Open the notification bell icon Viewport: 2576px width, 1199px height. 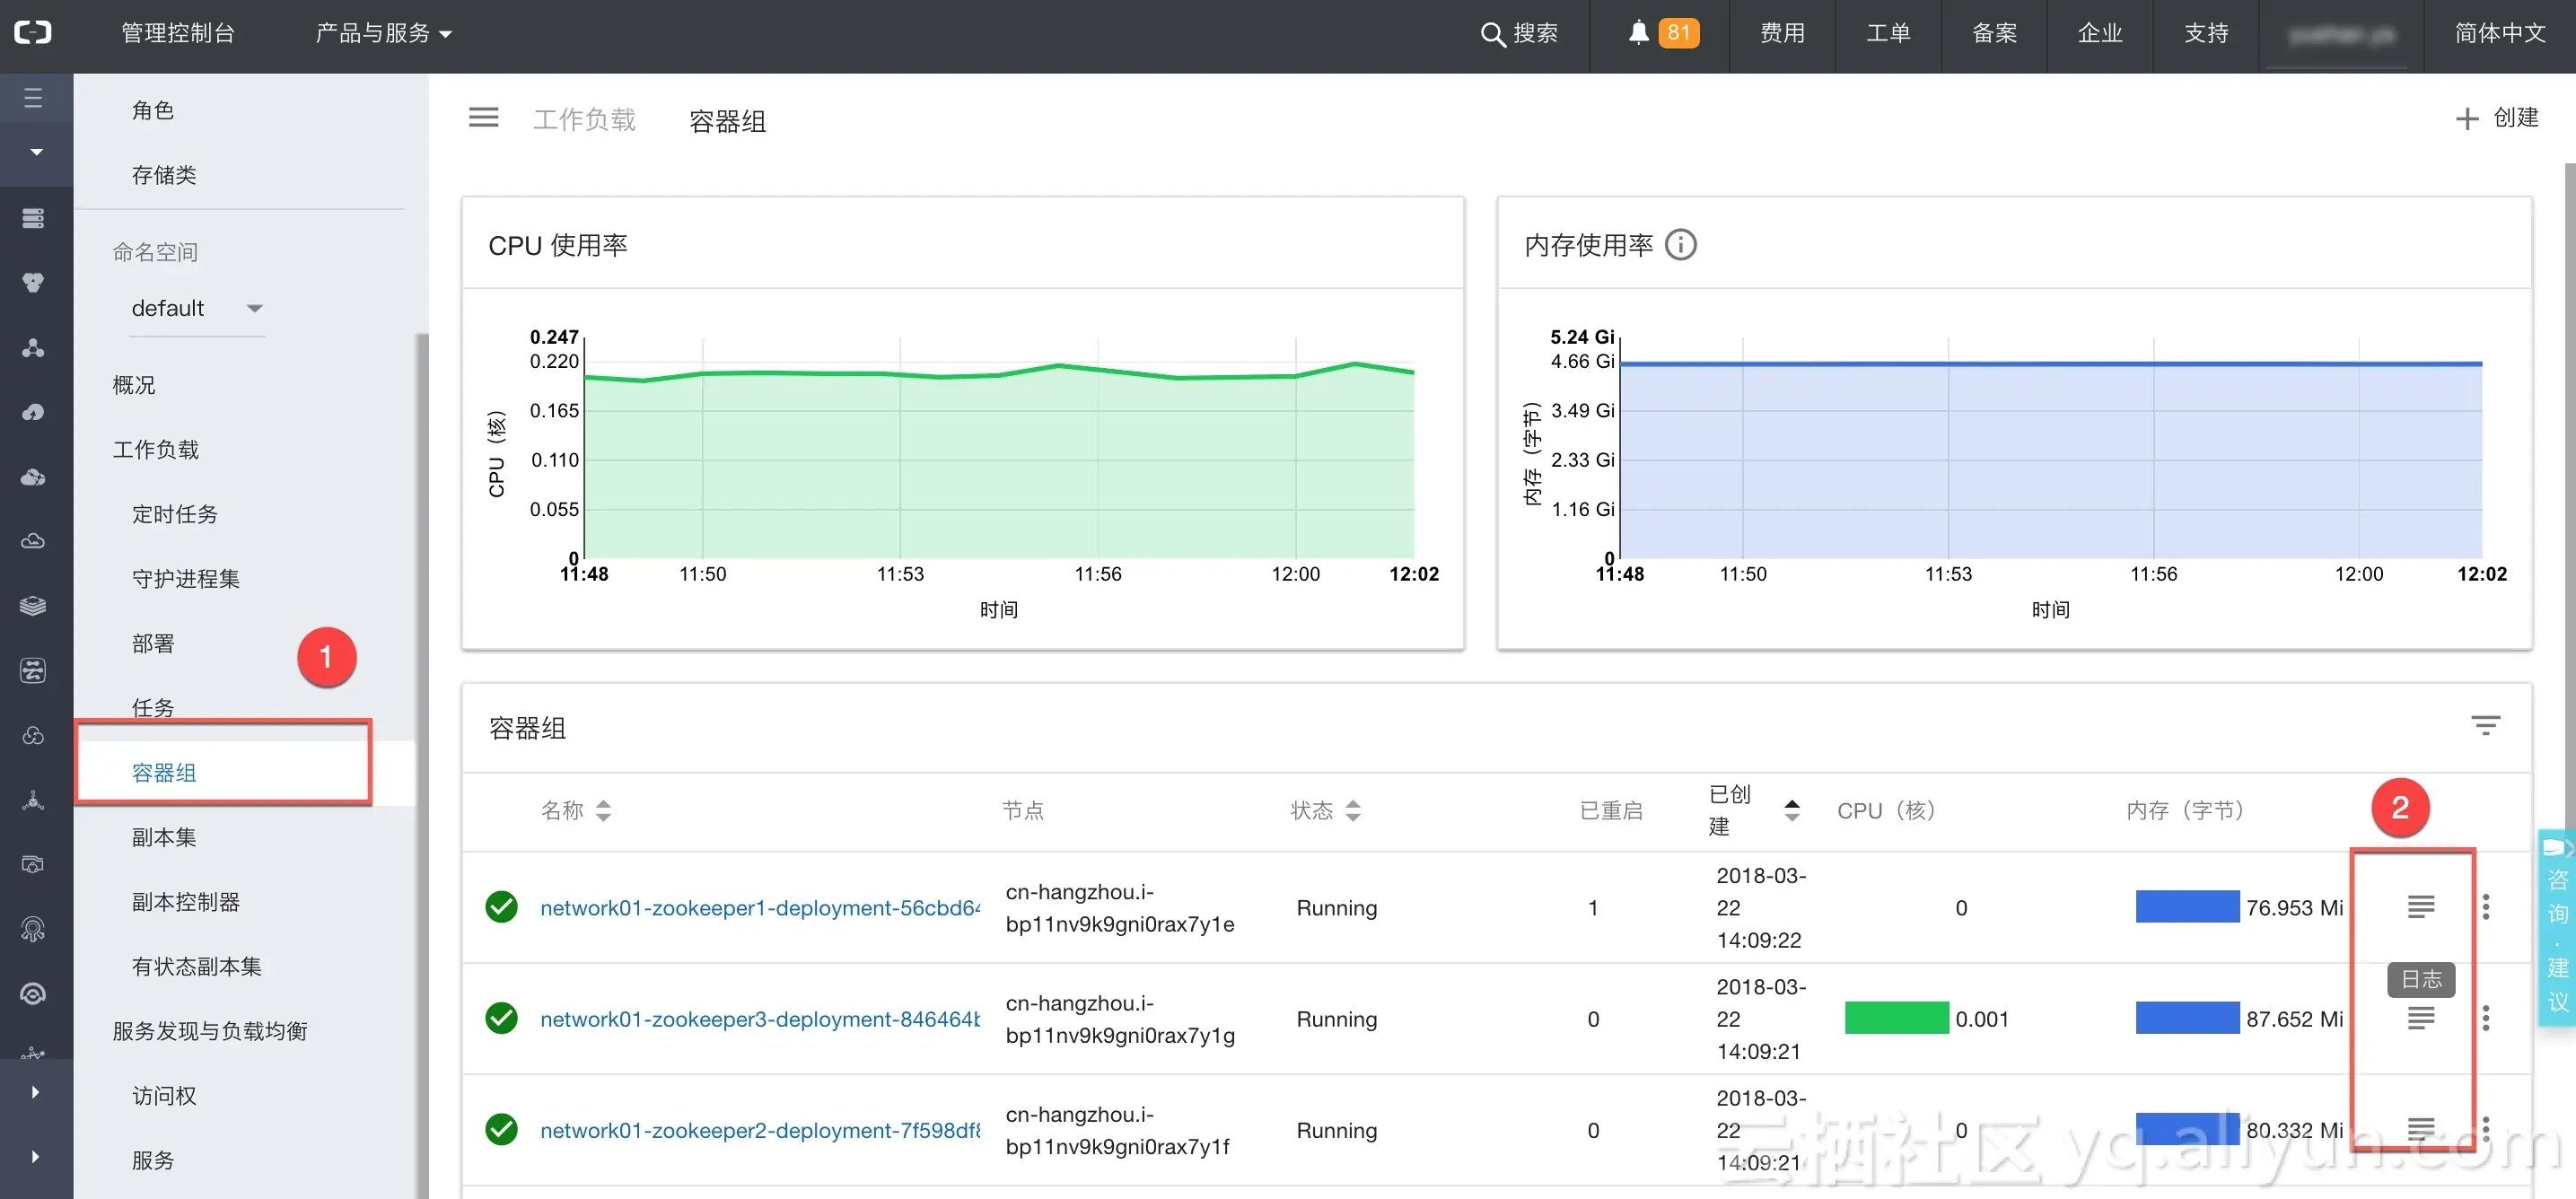pos(1638,33)
